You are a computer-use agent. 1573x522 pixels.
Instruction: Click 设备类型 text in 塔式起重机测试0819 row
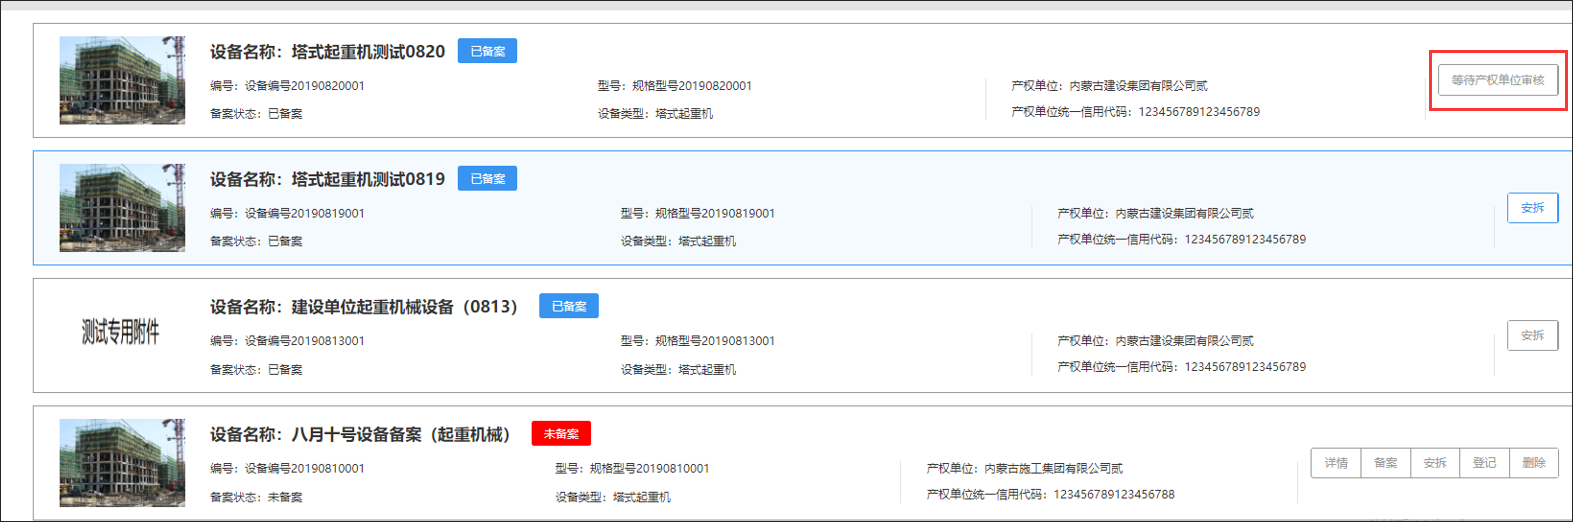tap(678, 241)
